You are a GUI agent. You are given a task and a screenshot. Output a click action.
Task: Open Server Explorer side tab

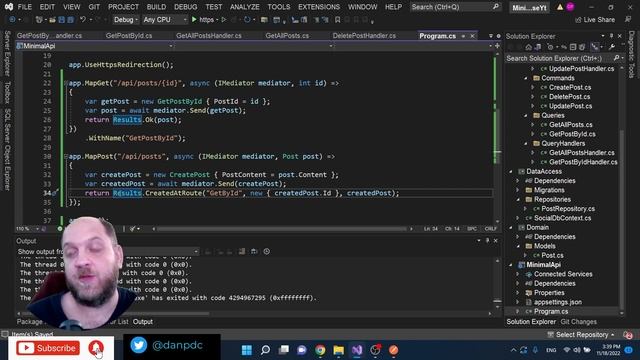[7, 53]
